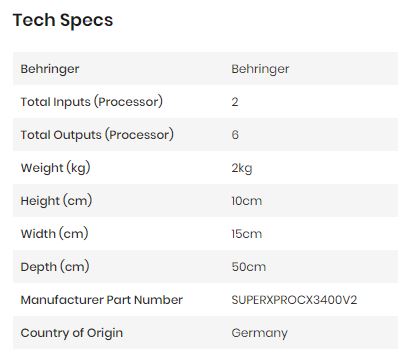The width and height of the screenshot is (411, 361).
Task: Click the Behringer brand value
Action: 260,69
